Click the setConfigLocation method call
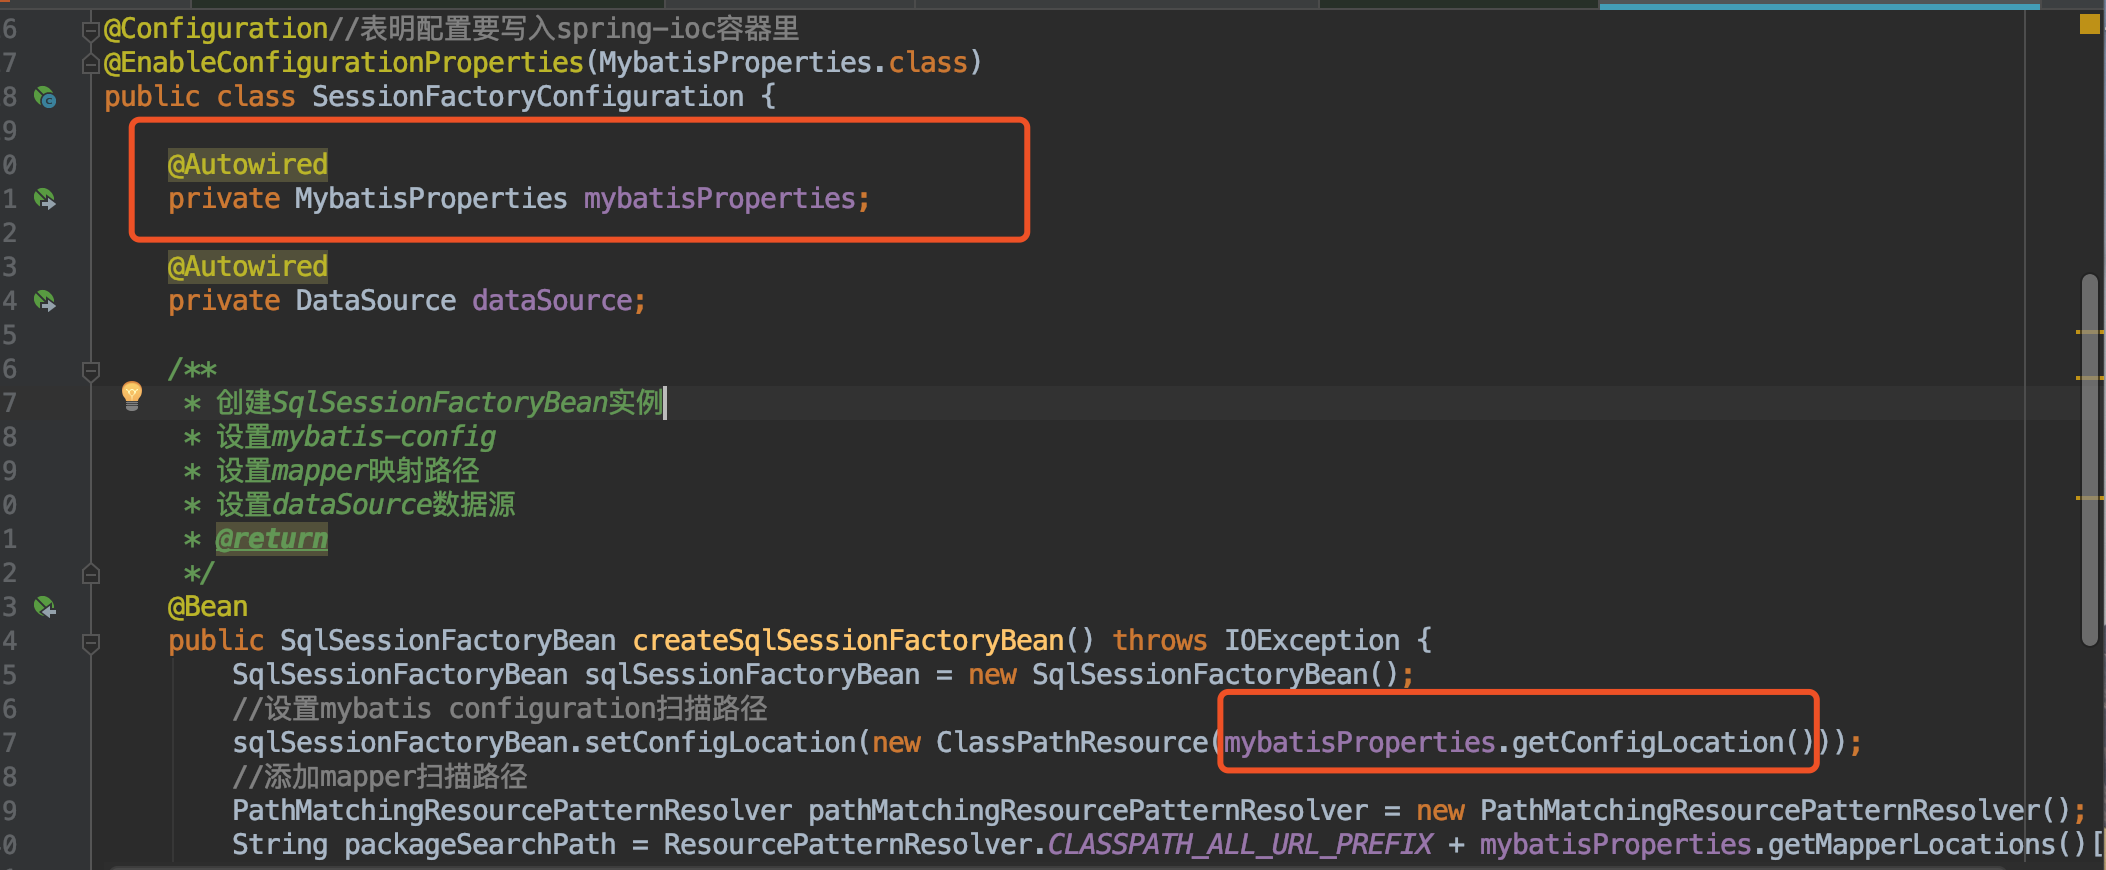The height and width of the screenshot is (870, 2106). tap(720, 743)
